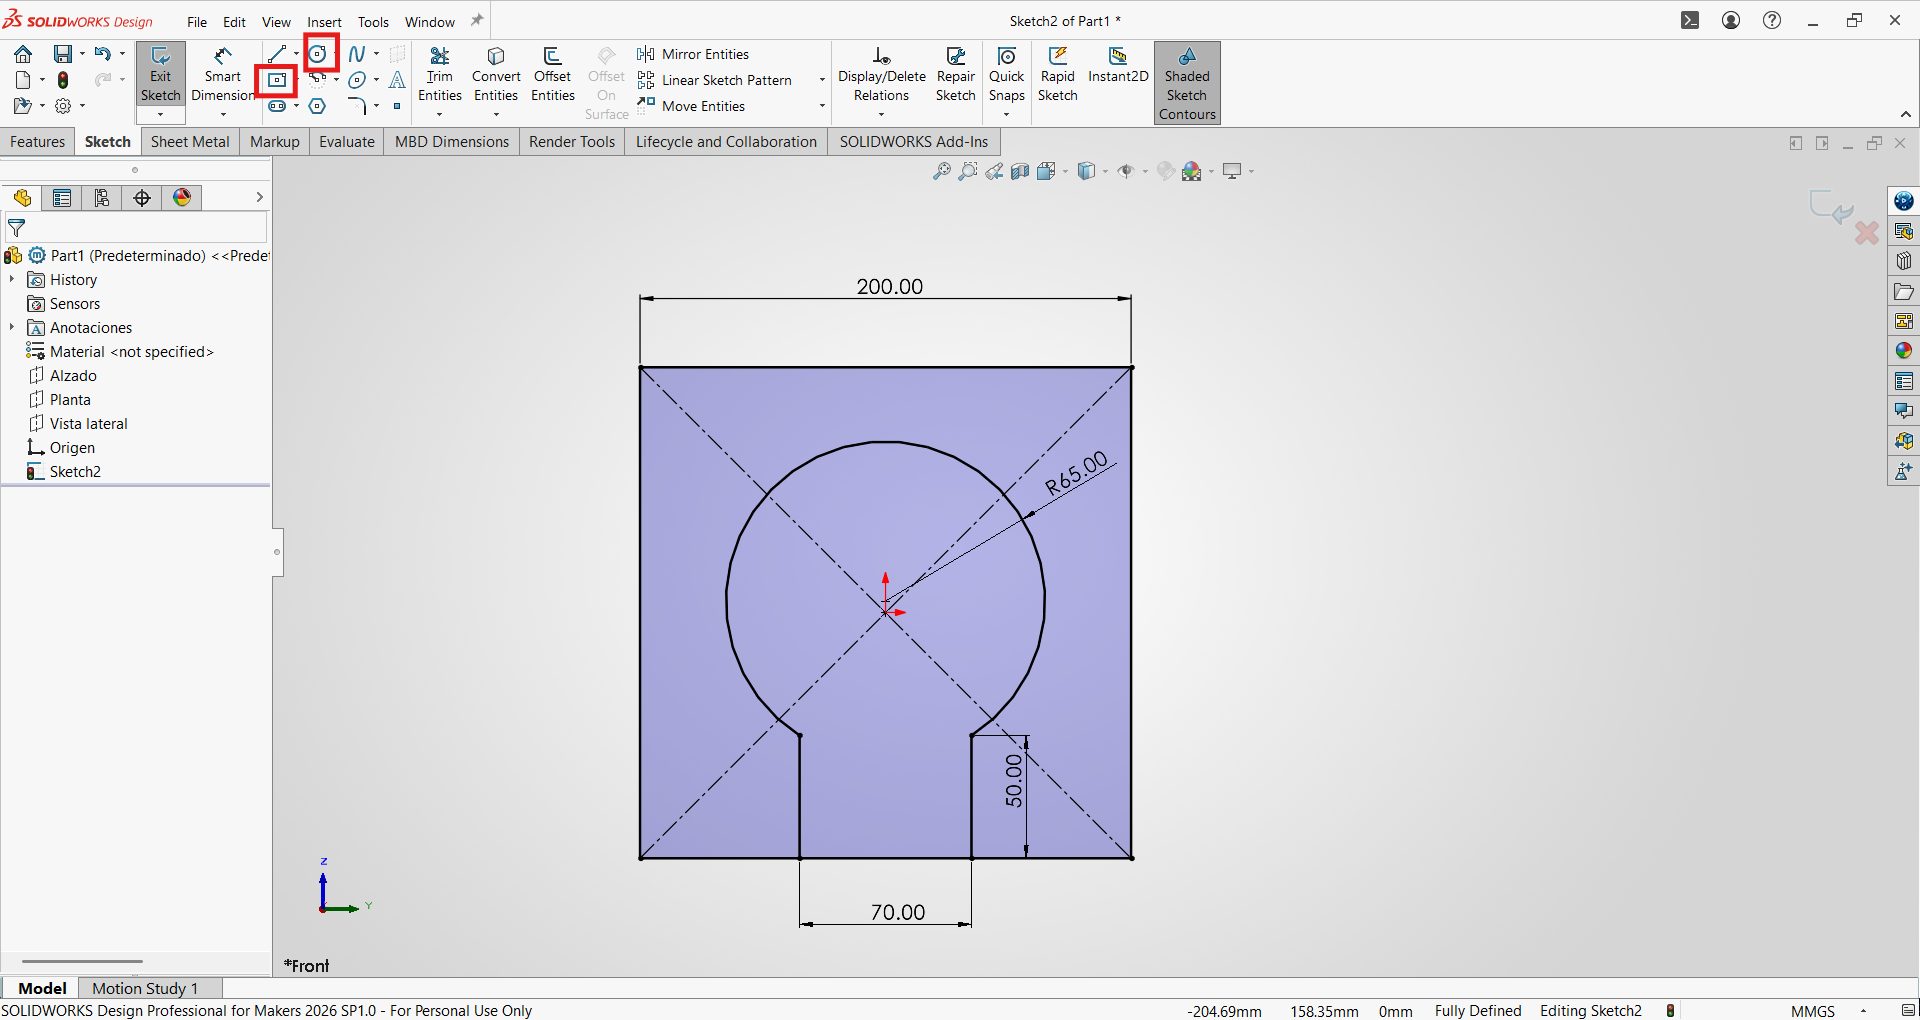Select the Polygon sketch tool

click(318, 106)
